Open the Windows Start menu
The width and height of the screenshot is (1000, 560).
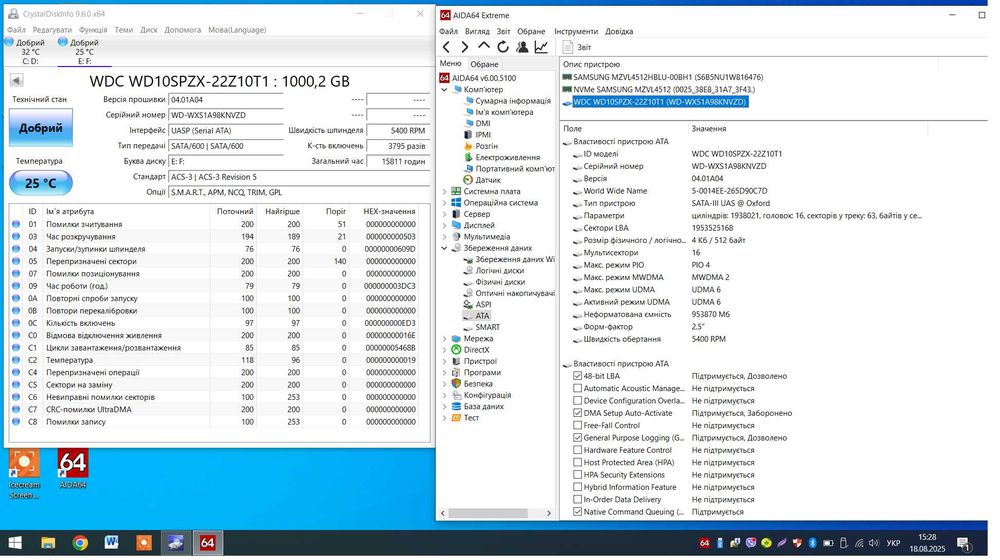pos(14,543)
